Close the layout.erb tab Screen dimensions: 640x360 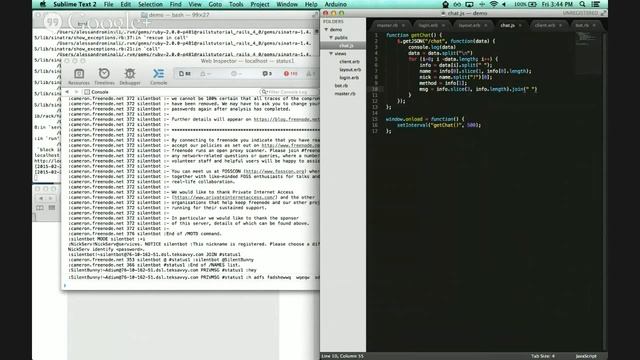[x=485, y=25]
